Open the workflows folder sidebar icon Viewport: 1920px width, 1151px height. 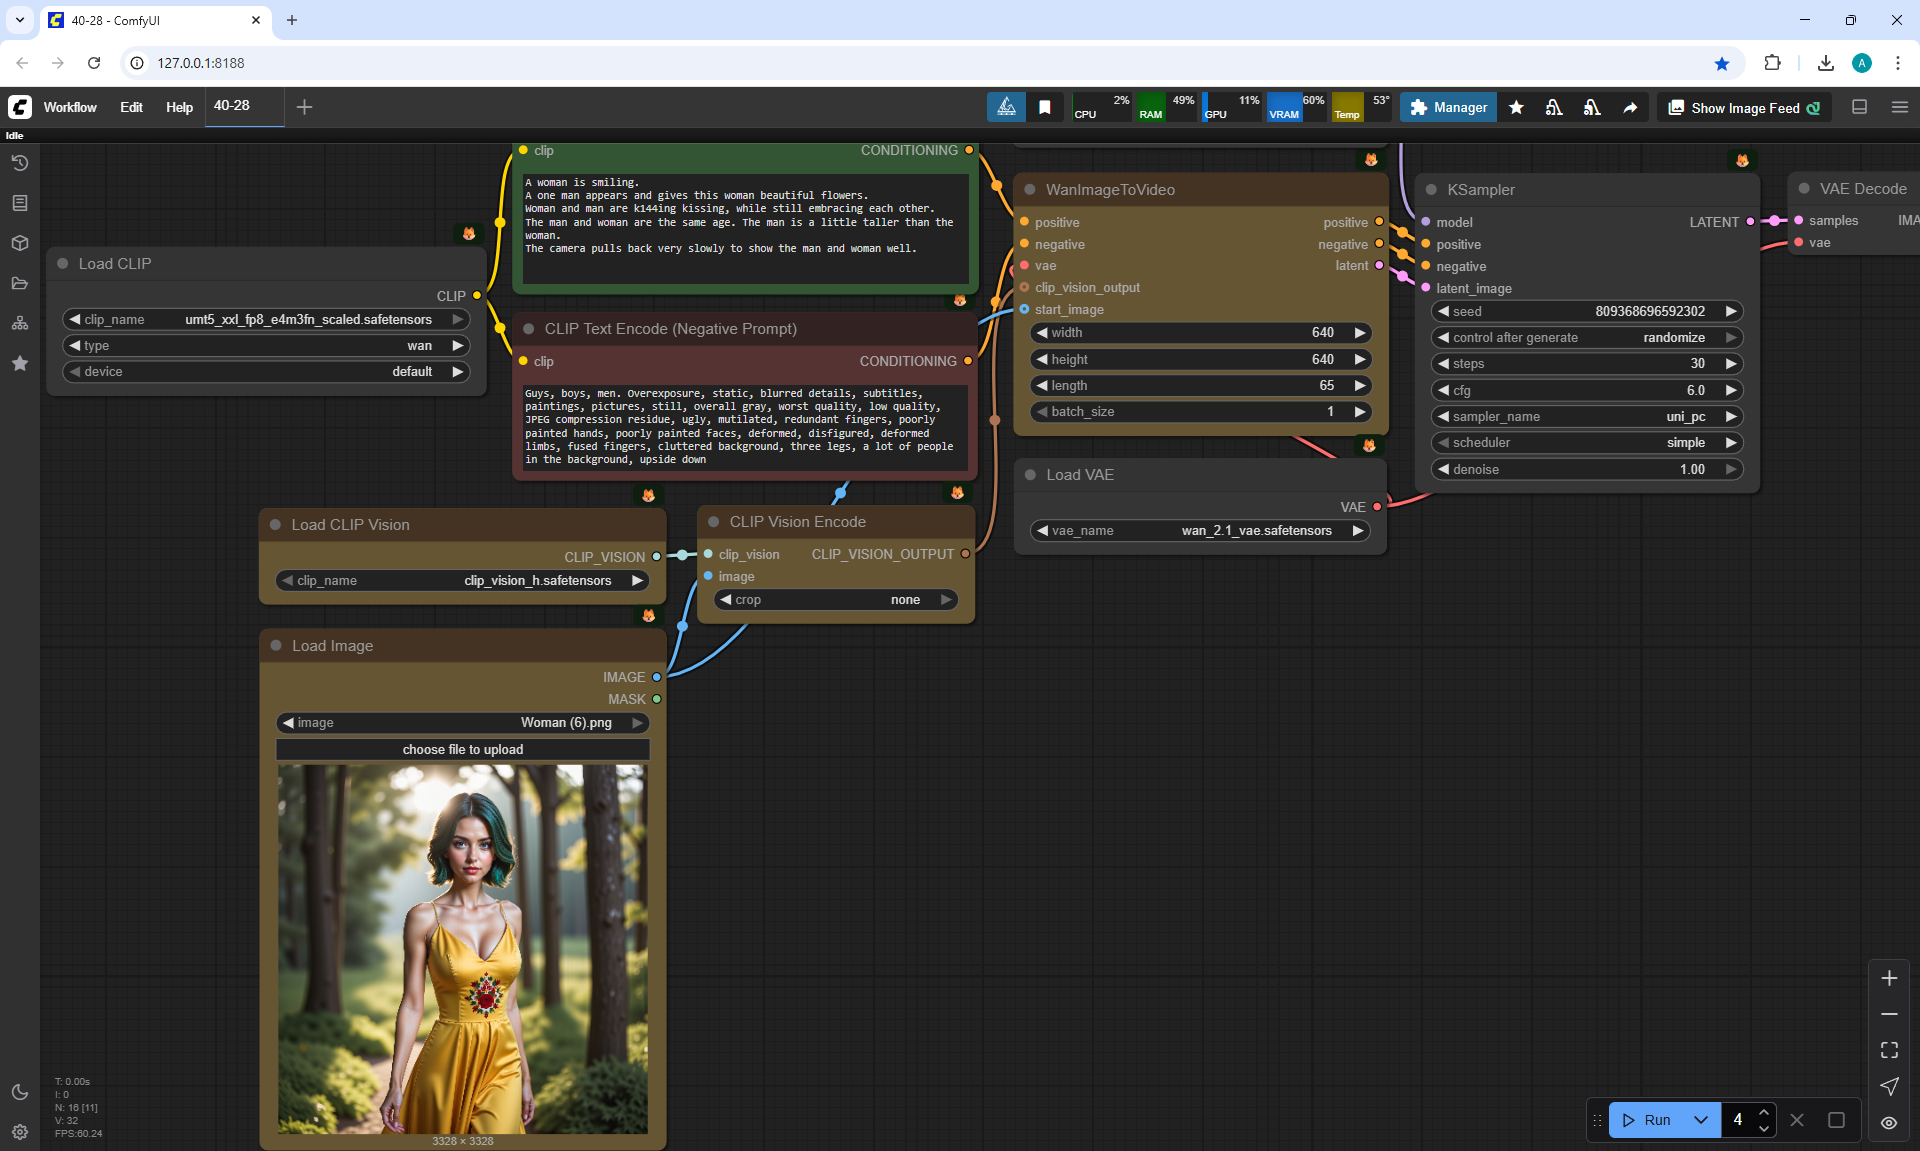[x=19, y=283]
